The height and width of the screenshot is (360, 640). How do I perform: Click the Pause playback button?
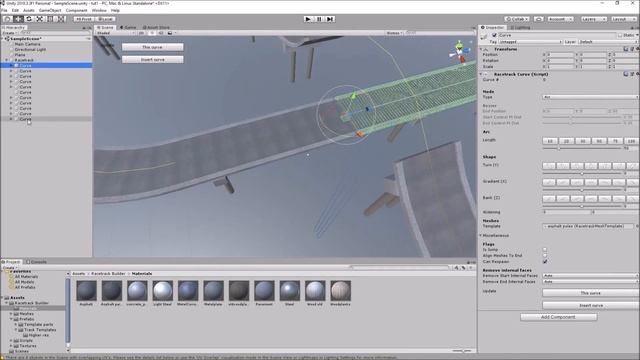pos(319,19)
